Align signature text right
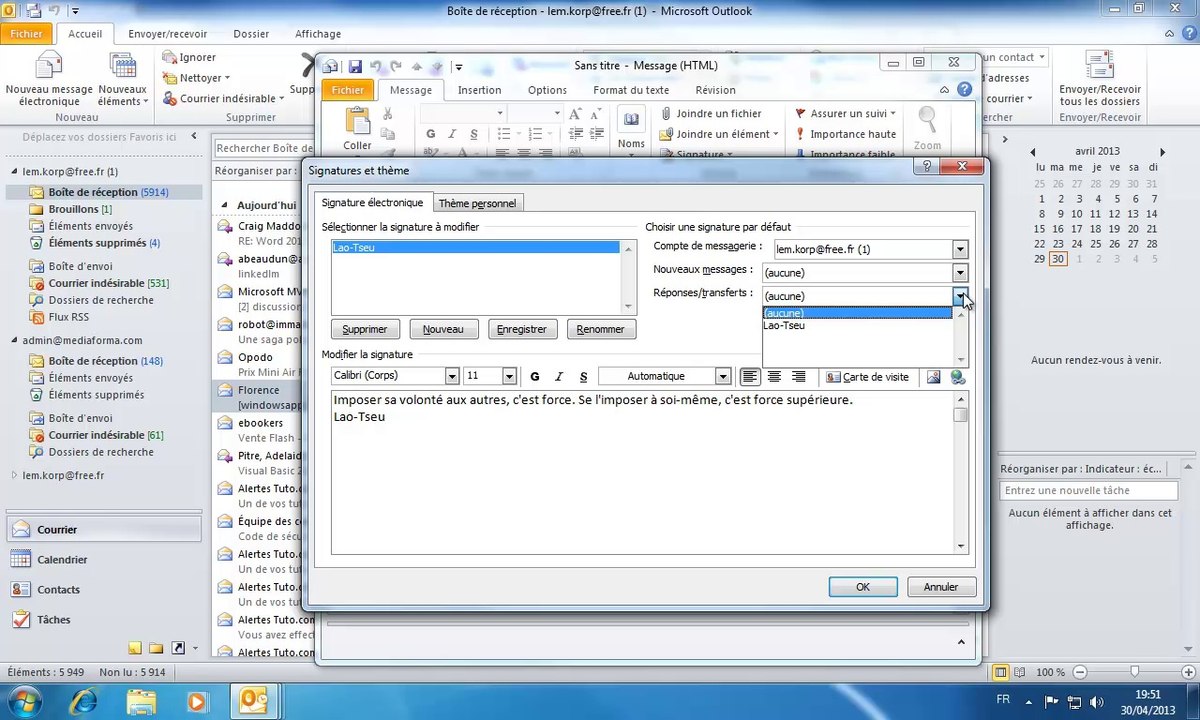 pyautogui.click(x=798, y=377)
